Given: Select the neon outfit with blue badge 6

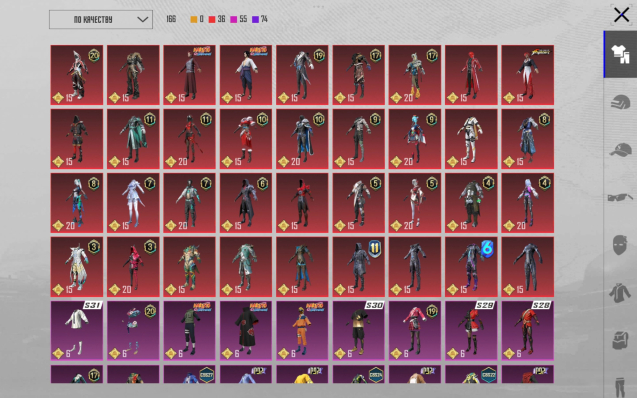Looking at the screenshot, I should click(x=471, y=267).
